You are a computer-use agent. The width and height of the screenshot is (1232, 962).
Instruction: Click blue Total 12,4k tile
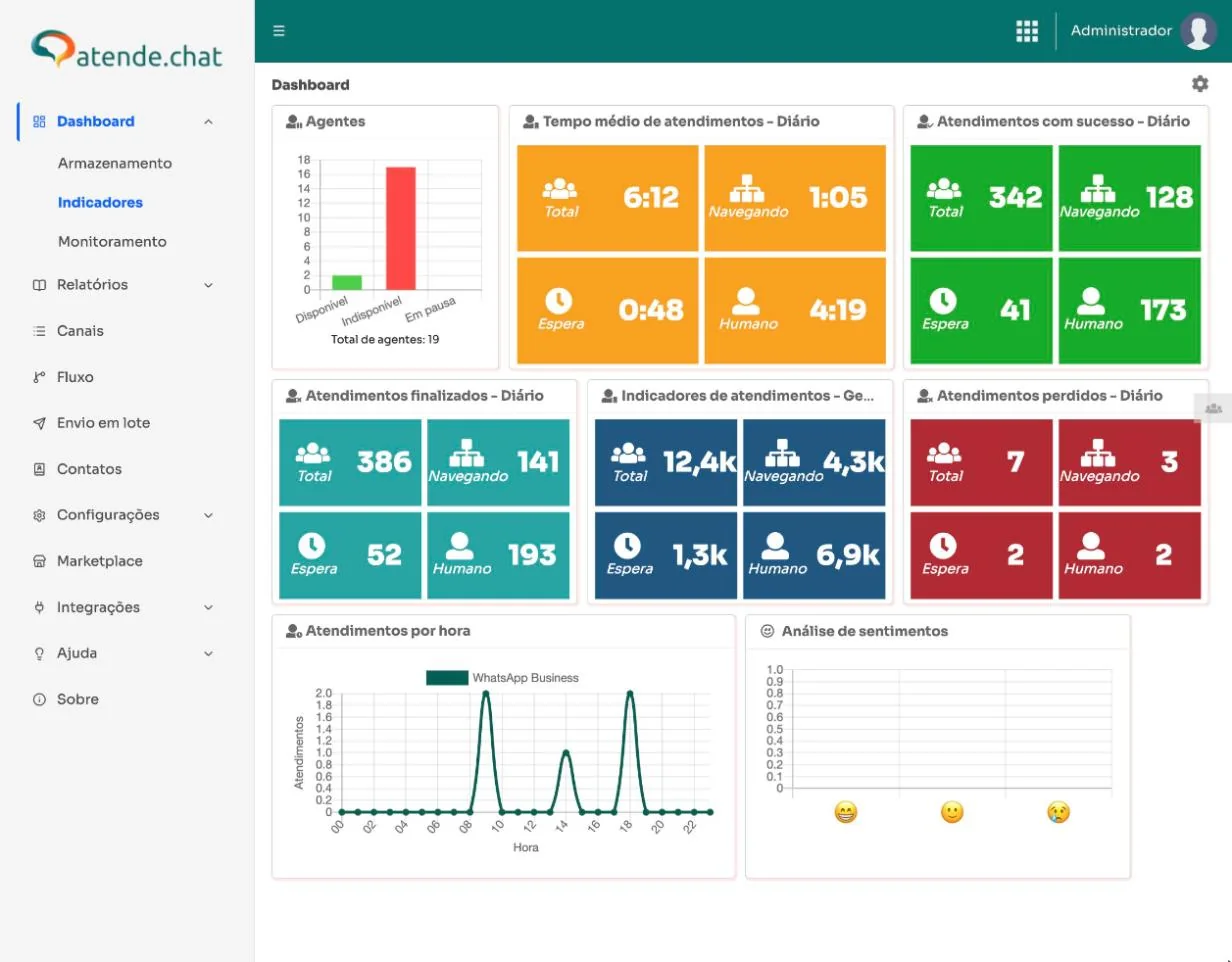point(666,463)
